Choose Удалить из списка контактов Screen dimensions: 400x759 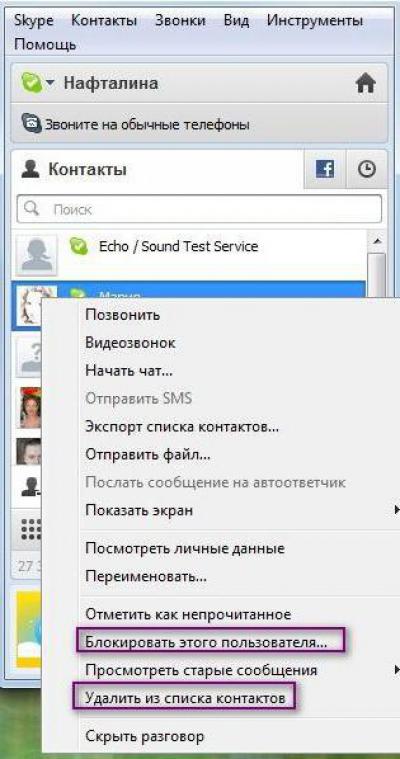pyautogui.click(x=185, y=698)
